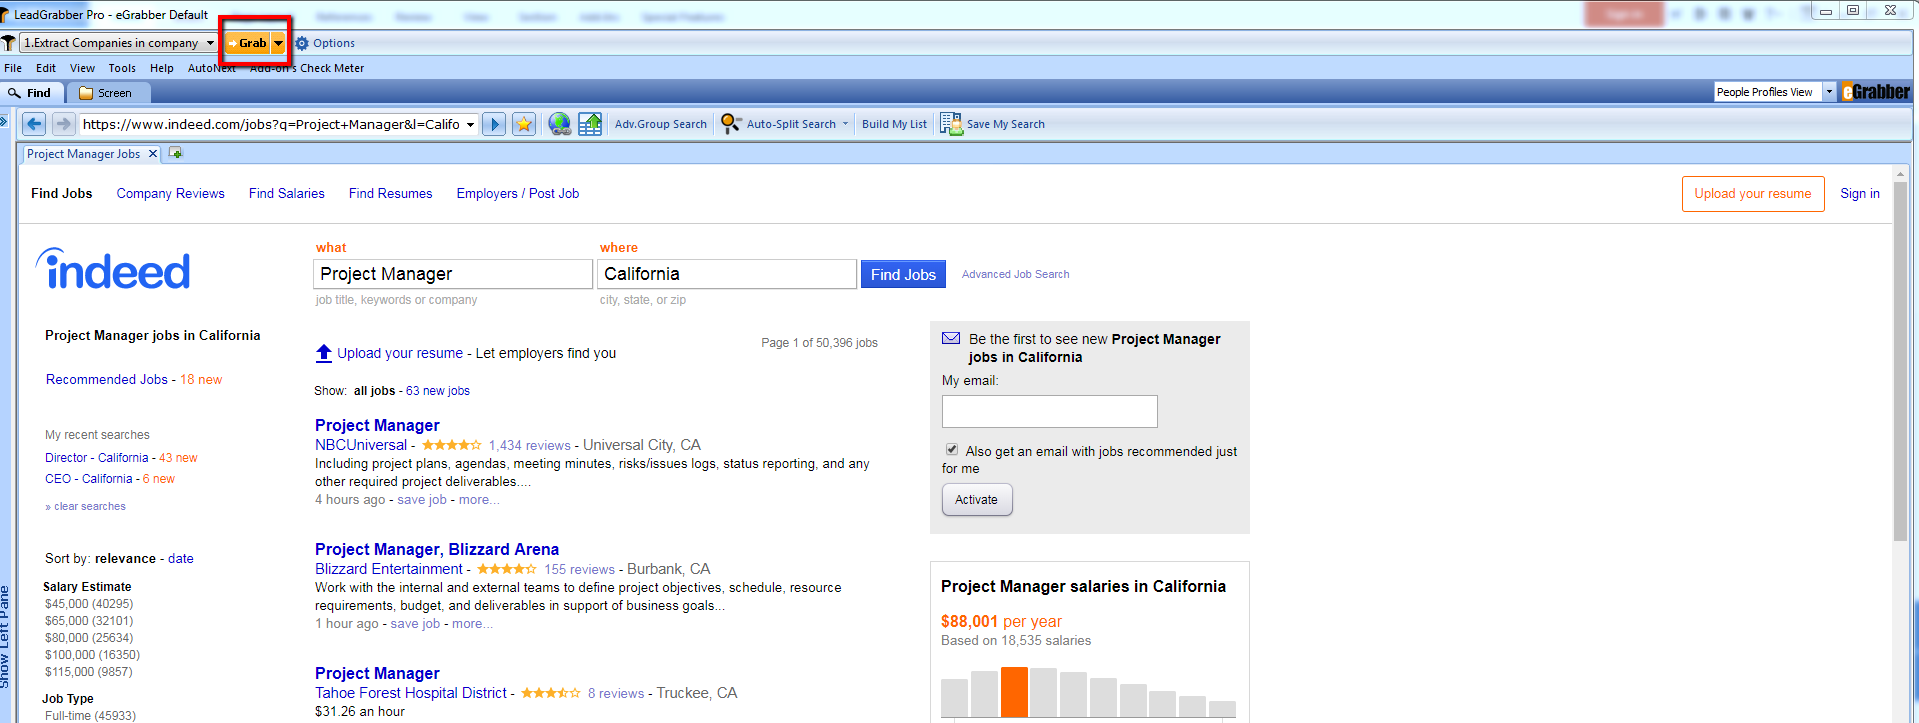Switch to the Find tab
Viewport: 1919px width, 723px height.
tap(31, 93)
